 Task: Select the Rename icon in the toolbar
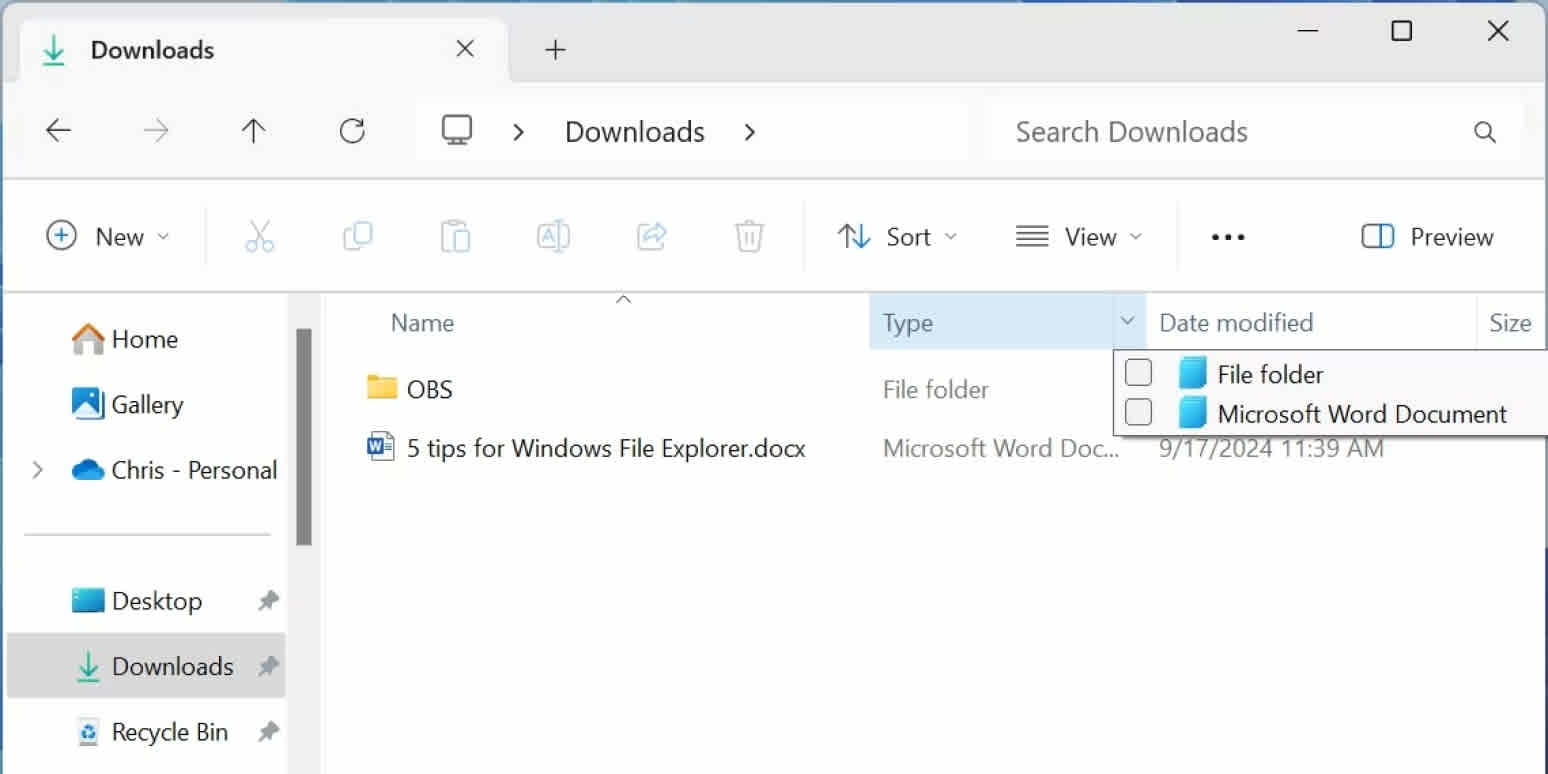[552, 236]
